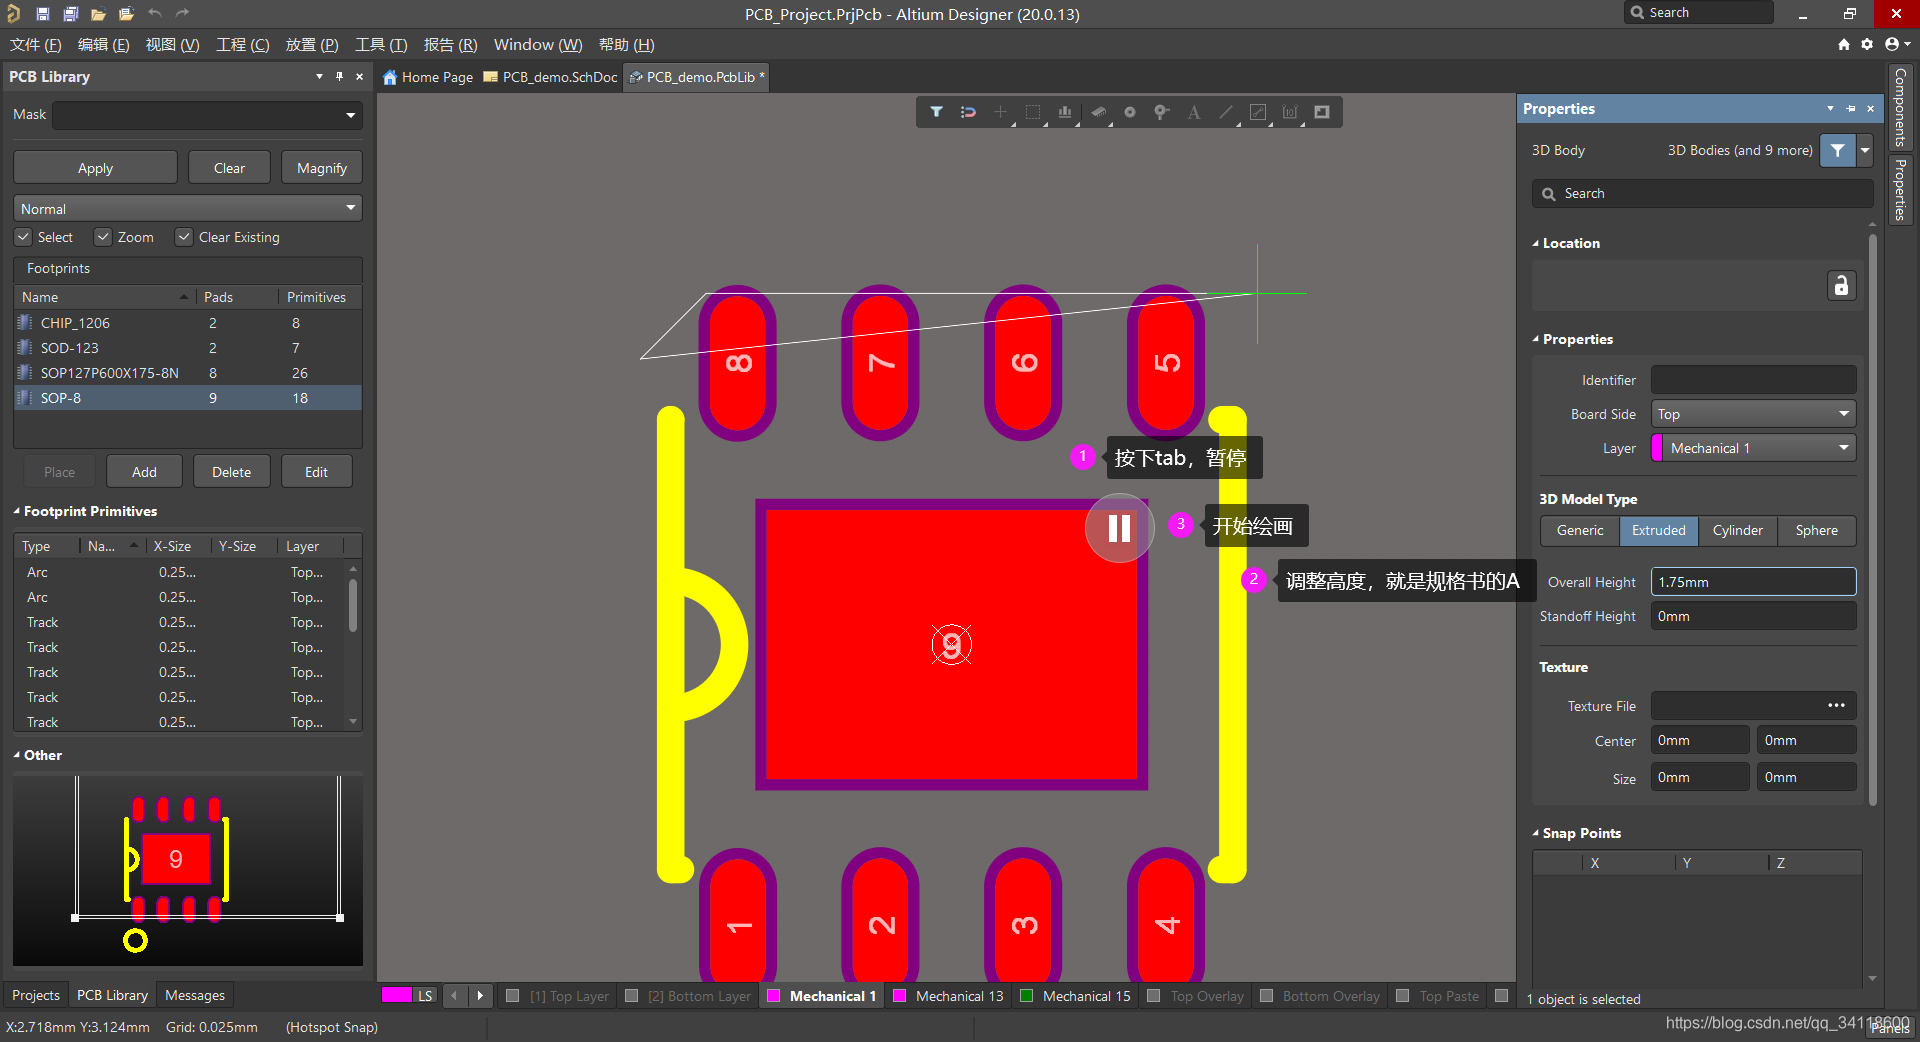Open the Align Objects bar-chart tool
1920x1042 pixels.
coord(1065,112)
